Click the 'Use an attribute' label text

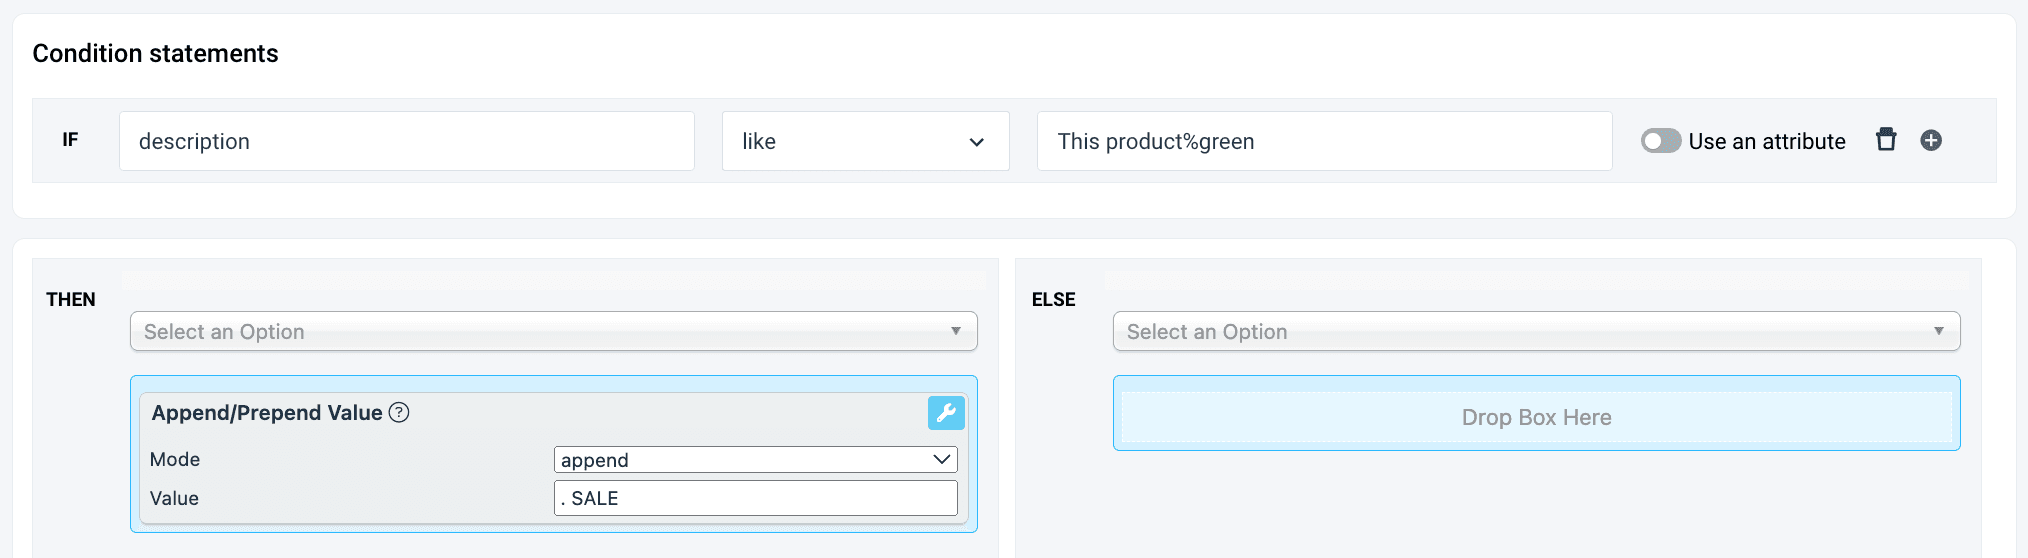(x=1766, y=141)
